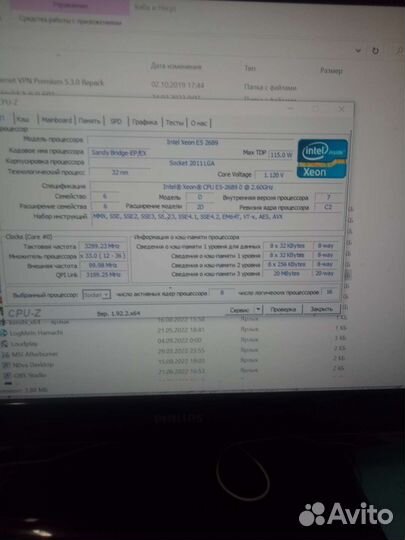The image size is (405, 540).
Task: Click the LogMeIn Hamachi shortcut icon in Explorer
Action: tap(4, 333)
